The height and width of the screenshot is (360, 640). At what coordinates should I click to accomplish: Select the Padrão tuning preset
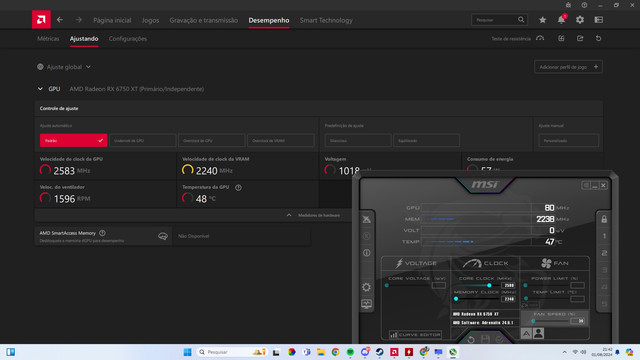[x=73, y=140]
